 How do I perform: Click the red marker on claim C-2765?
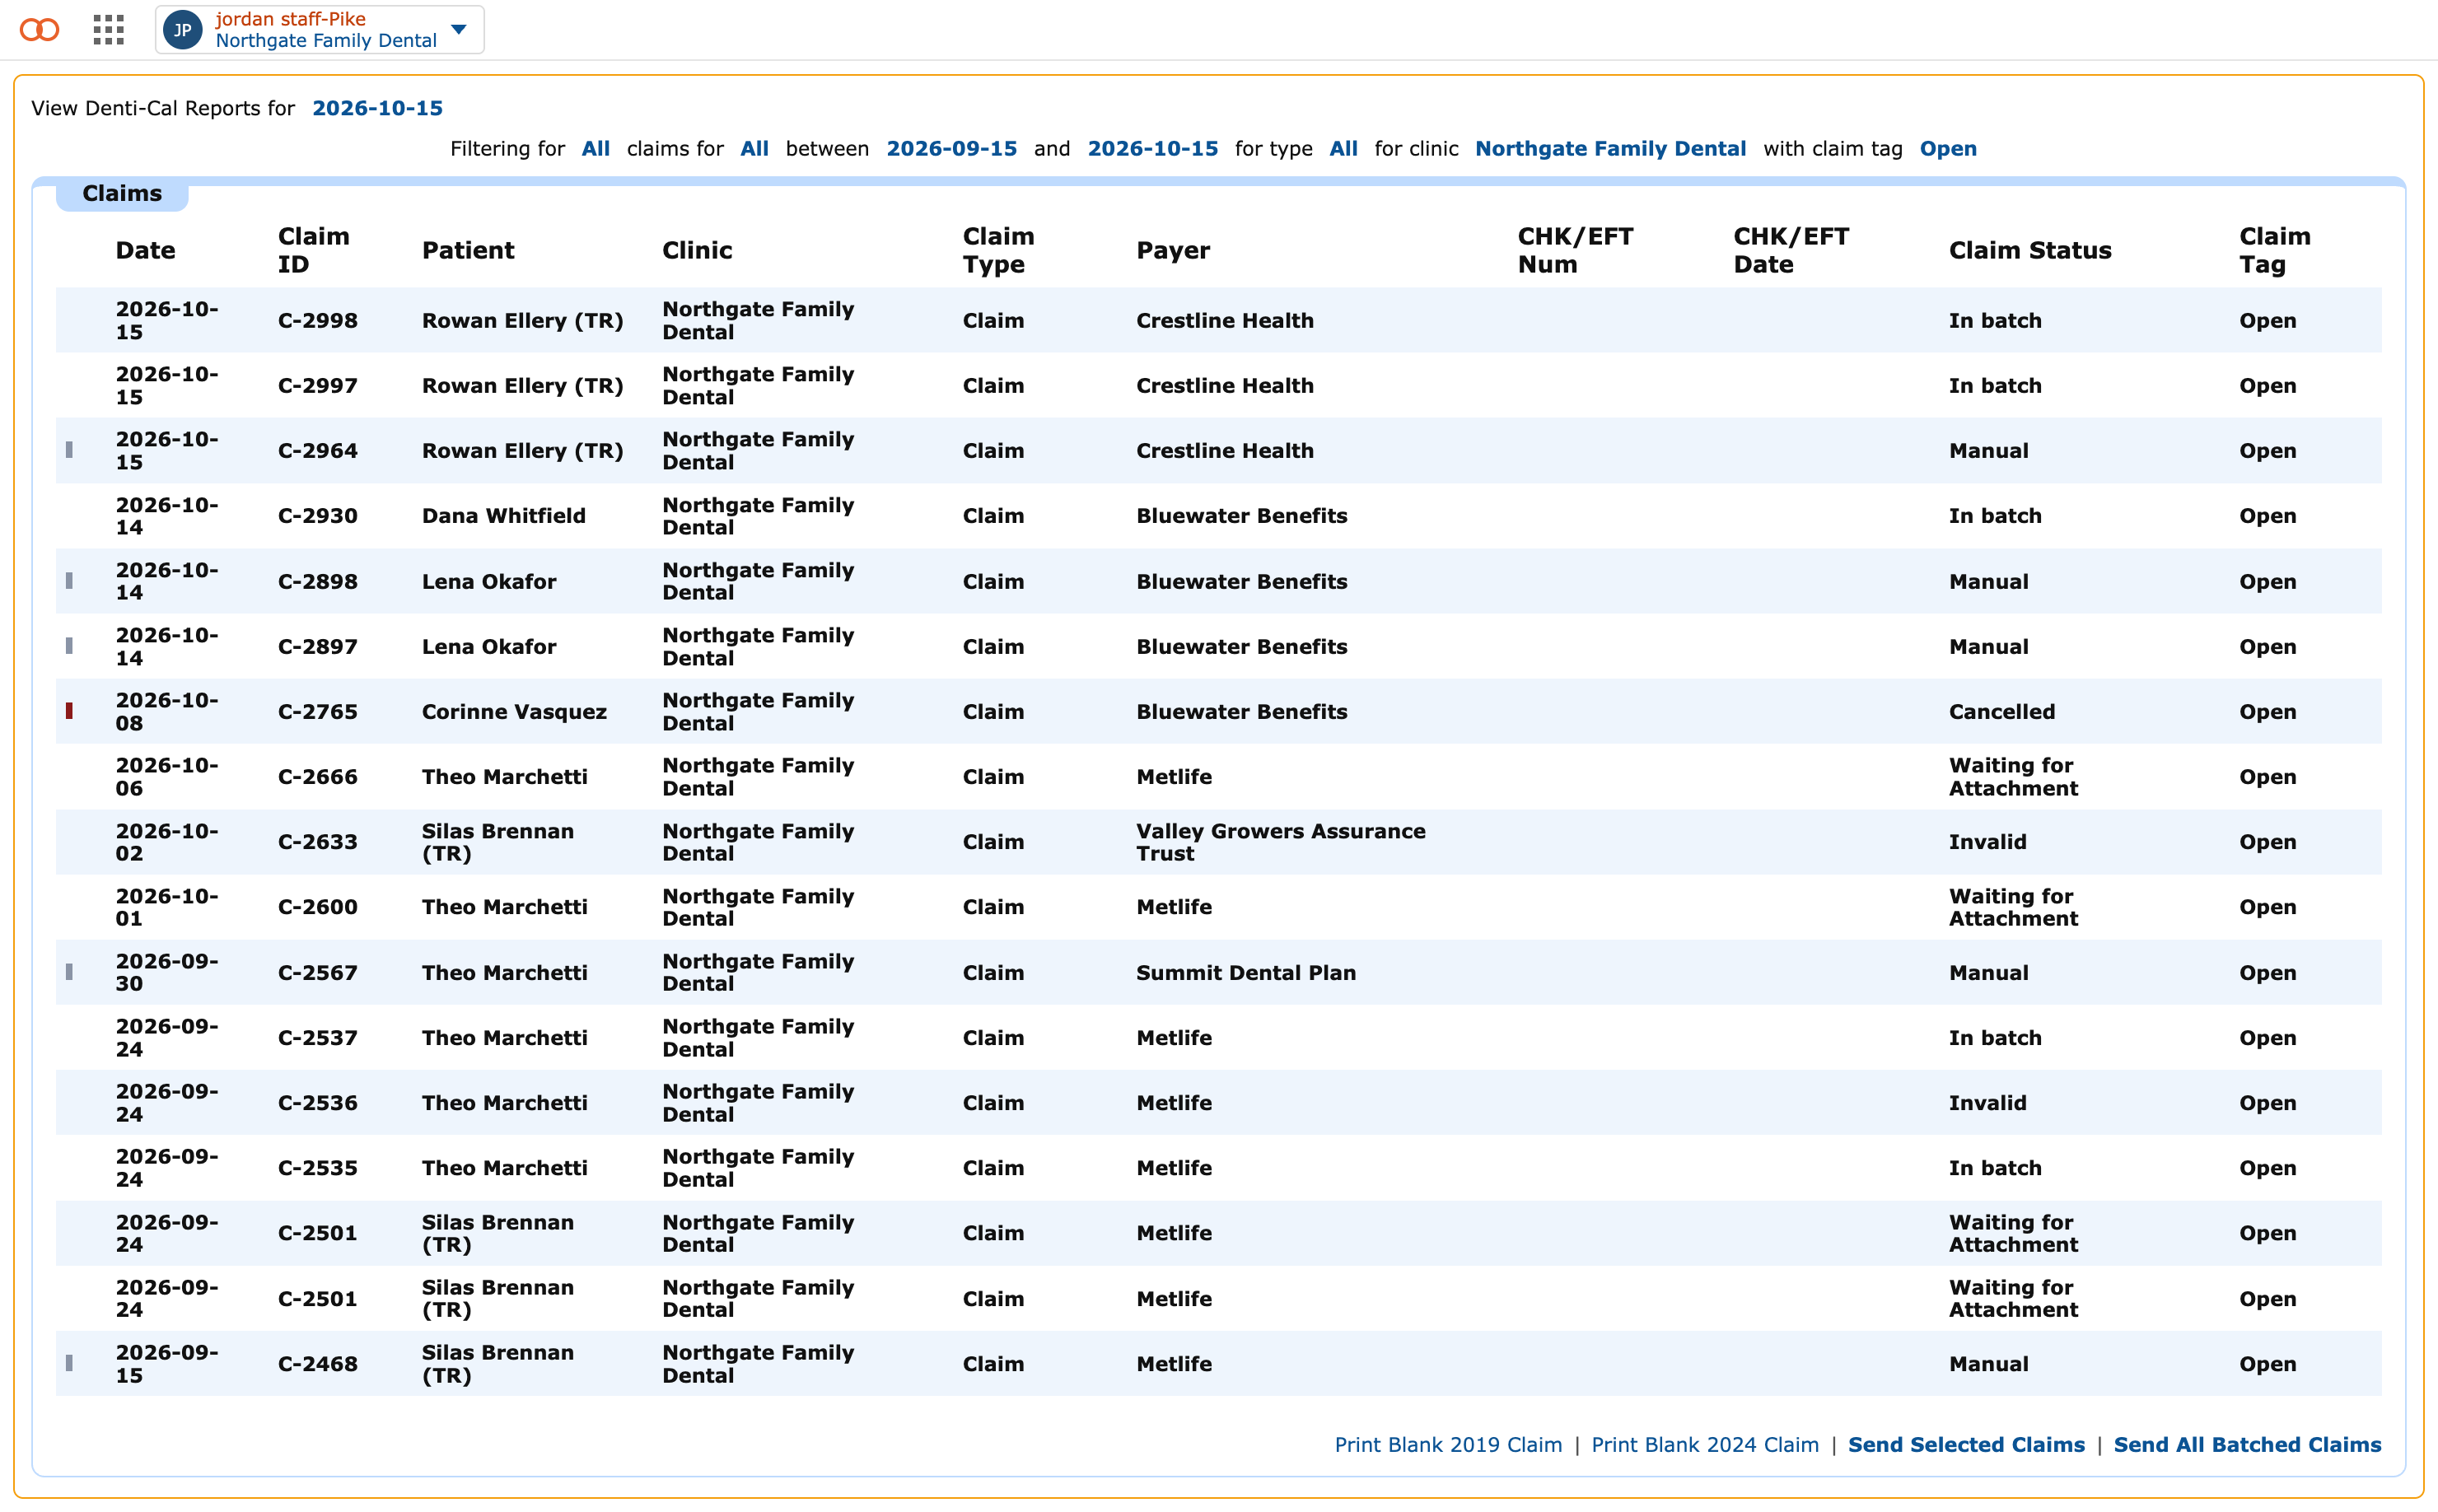pos(69,711)
